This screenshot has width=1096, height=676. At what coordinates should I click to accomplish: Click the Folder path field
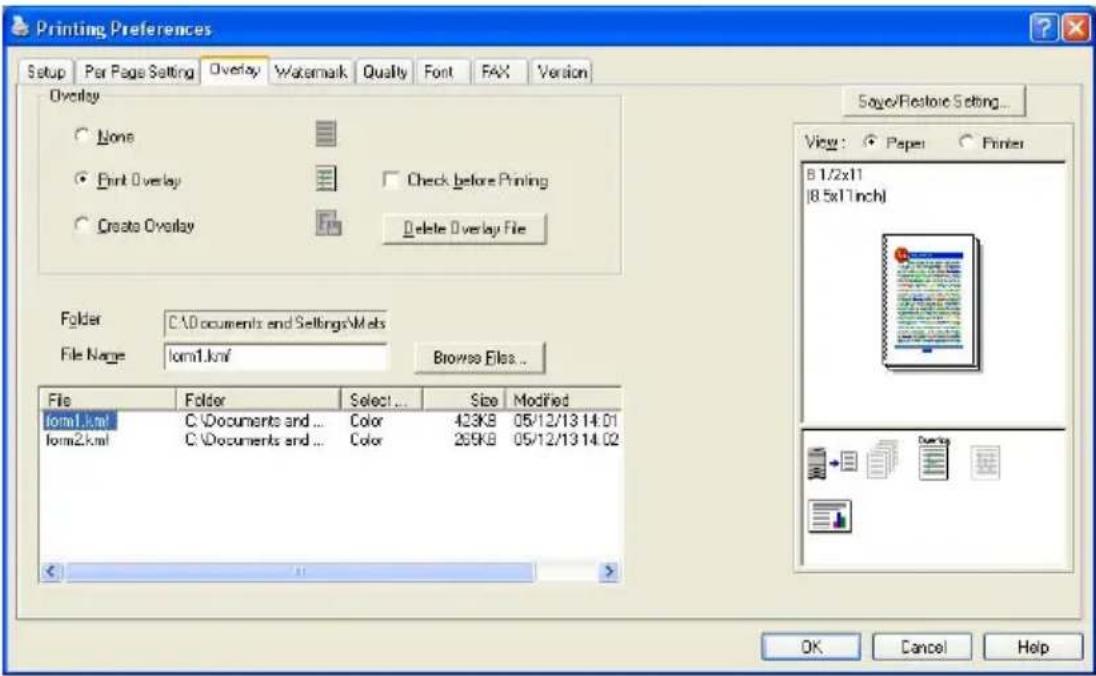[x=275, y=323]
